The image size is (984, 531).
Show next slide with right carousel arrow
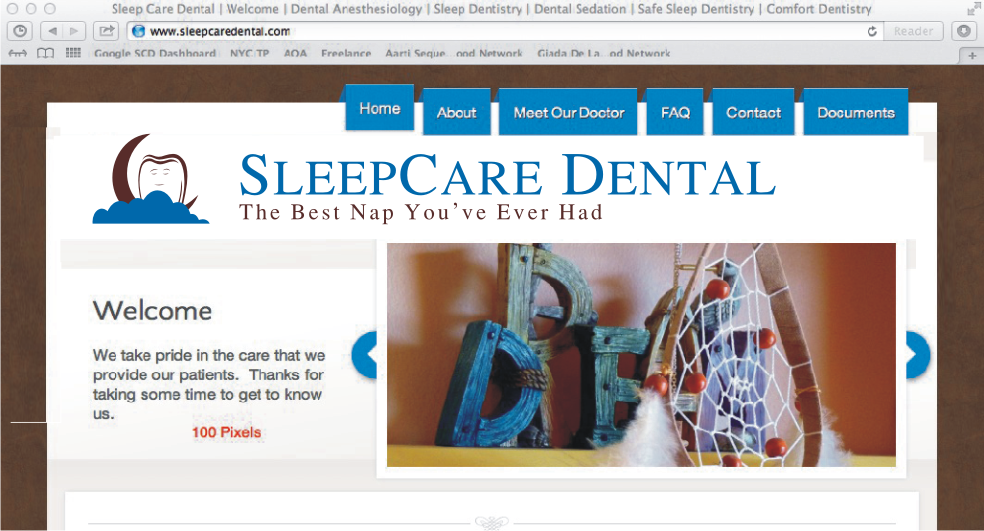pyautogui.click(x=917, y=355)
